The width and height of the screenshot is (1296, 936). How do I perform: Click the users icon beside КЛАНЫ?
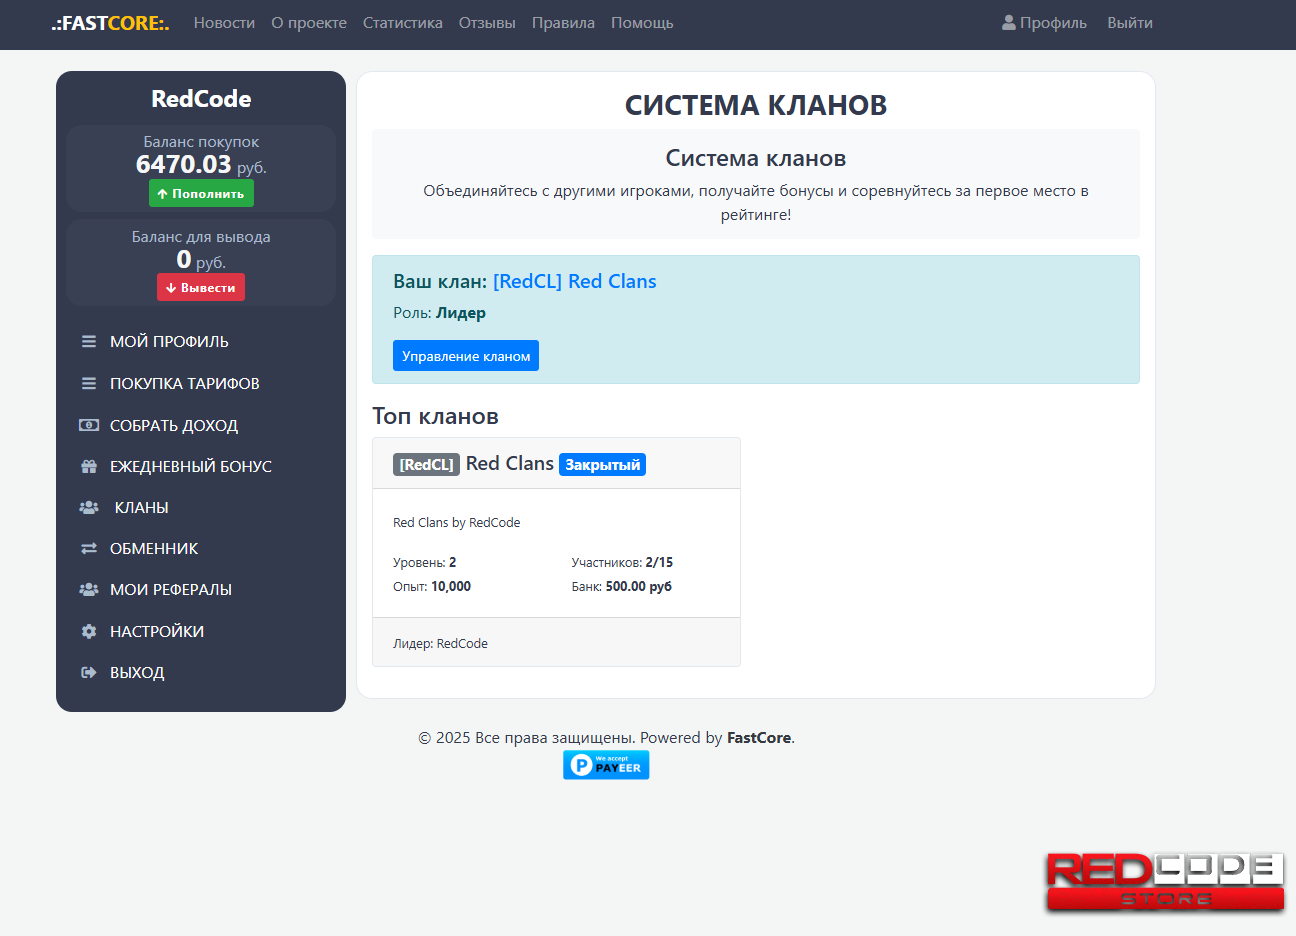click(89, 508)
